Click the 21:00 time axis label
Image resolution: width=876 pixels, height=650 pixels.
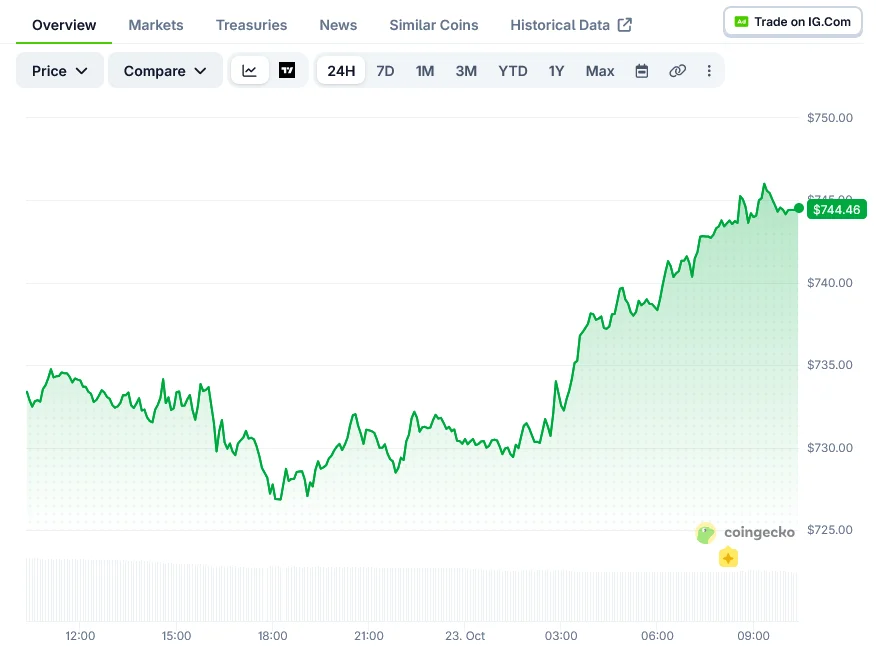[x=369, y=635]
